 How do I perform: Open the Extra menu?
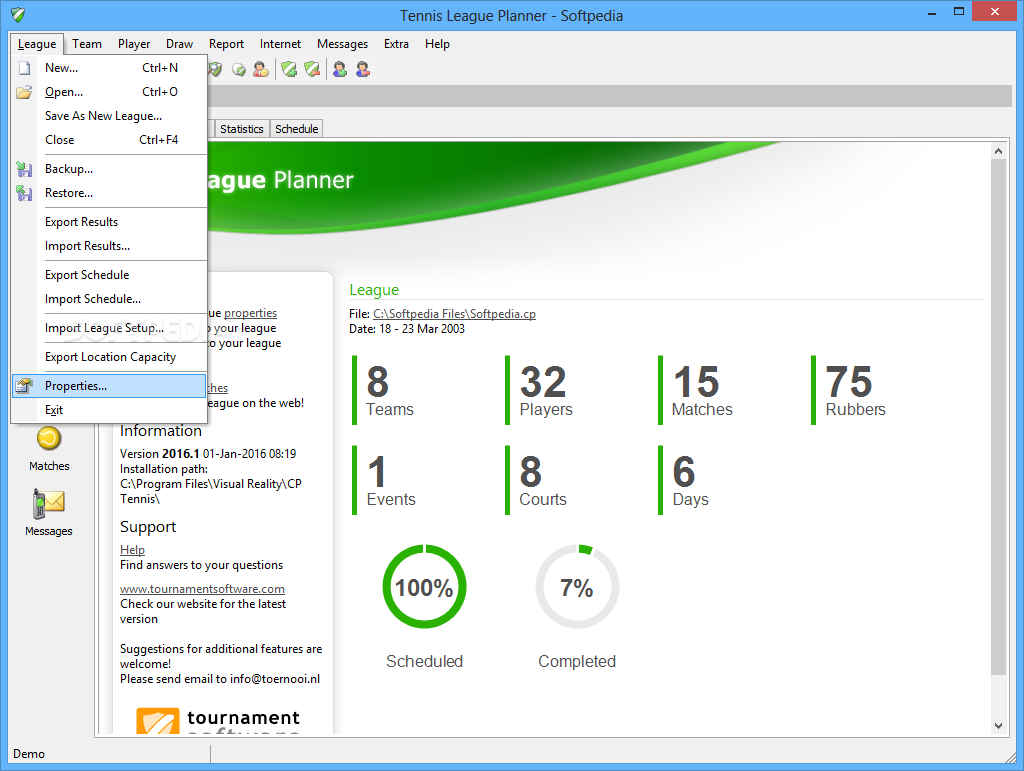click(396, 44)
